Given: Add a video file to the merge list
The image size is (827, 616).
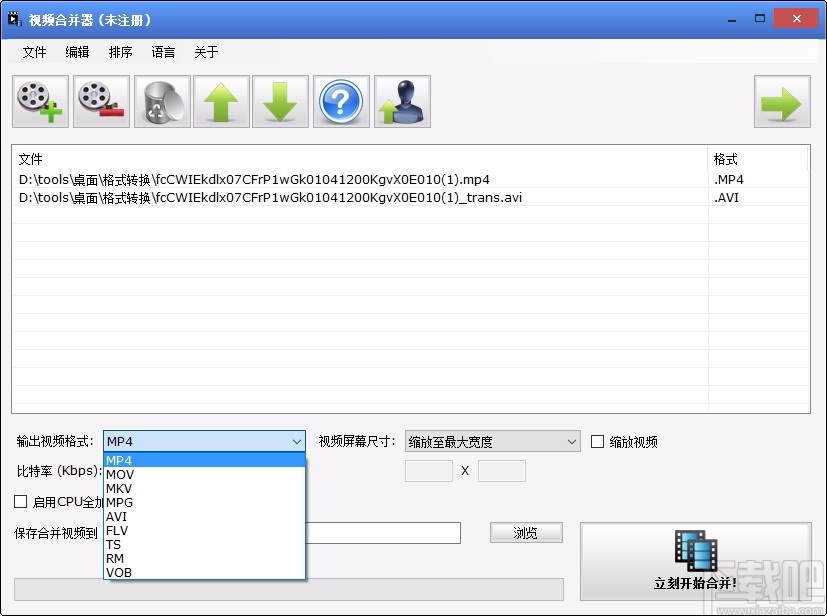Looking at the screenshot, I should (x=39, y=101).
